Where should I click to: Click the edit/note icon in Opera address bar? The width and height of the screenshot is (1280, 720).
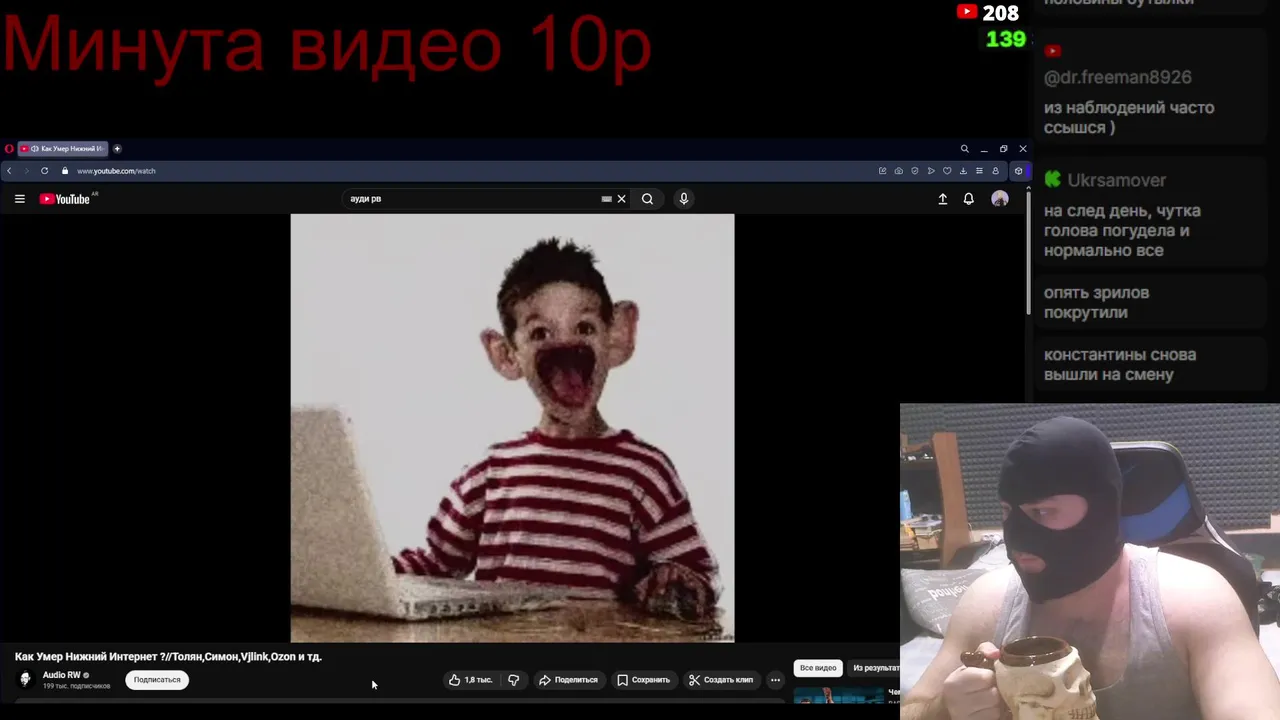point(883,171)
